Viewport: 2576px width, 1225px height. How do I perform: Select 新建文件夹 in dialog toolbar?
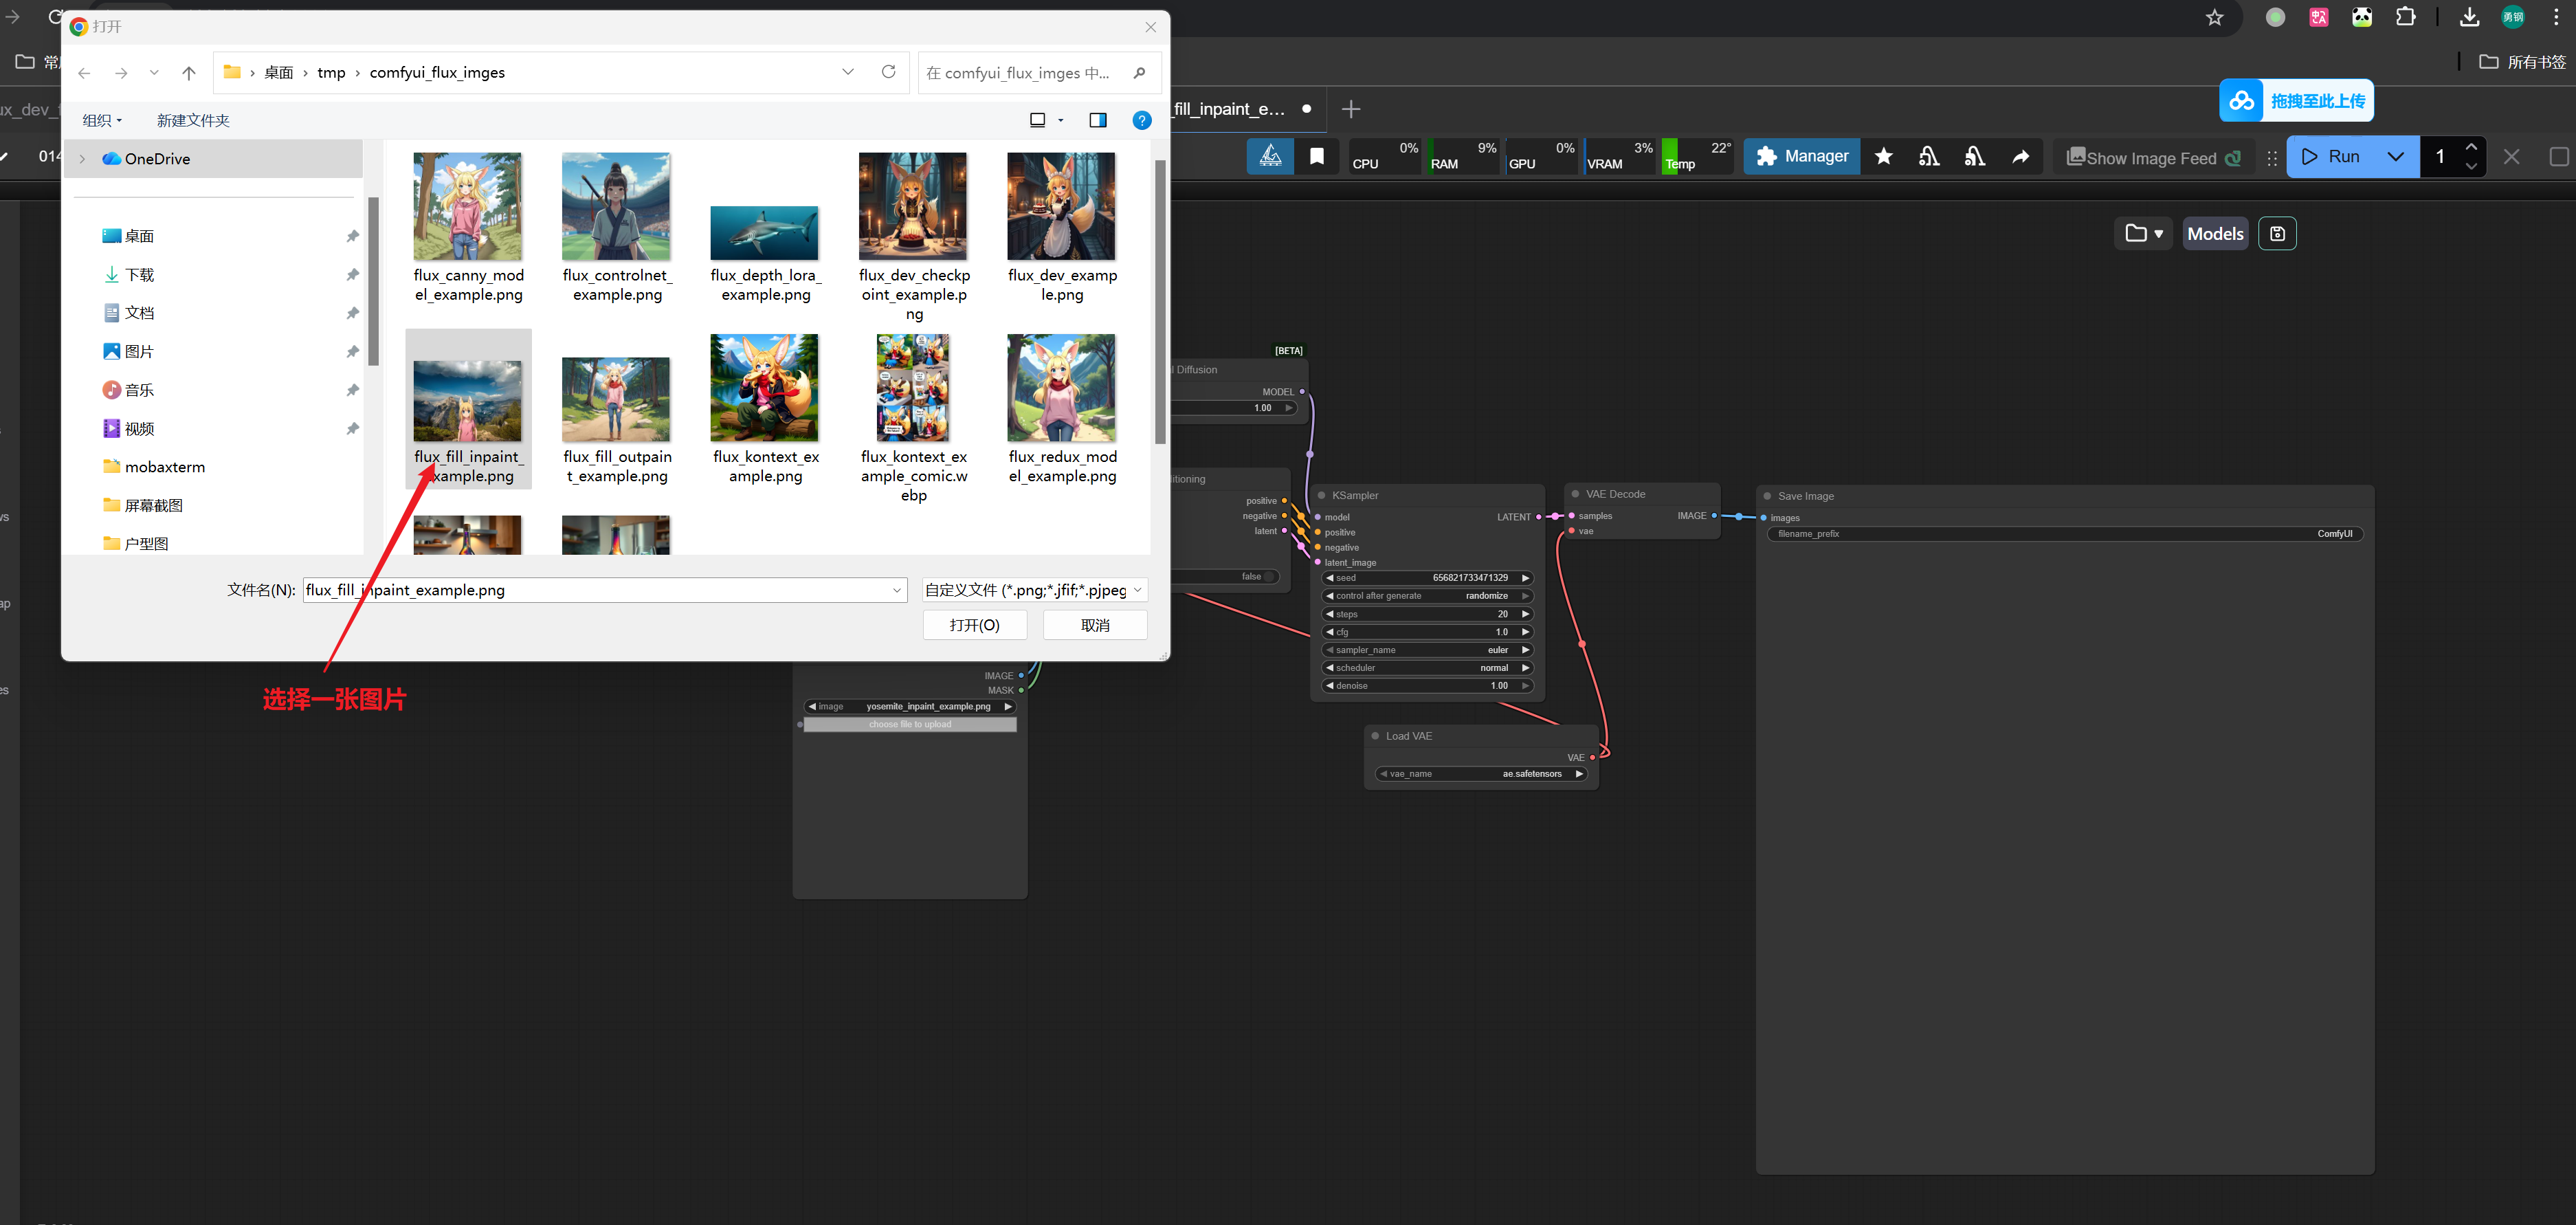pyautogui.click(x=193, y=120)
